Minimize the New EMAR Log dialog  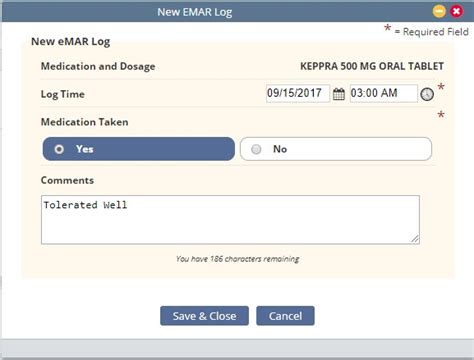[439, 12]
